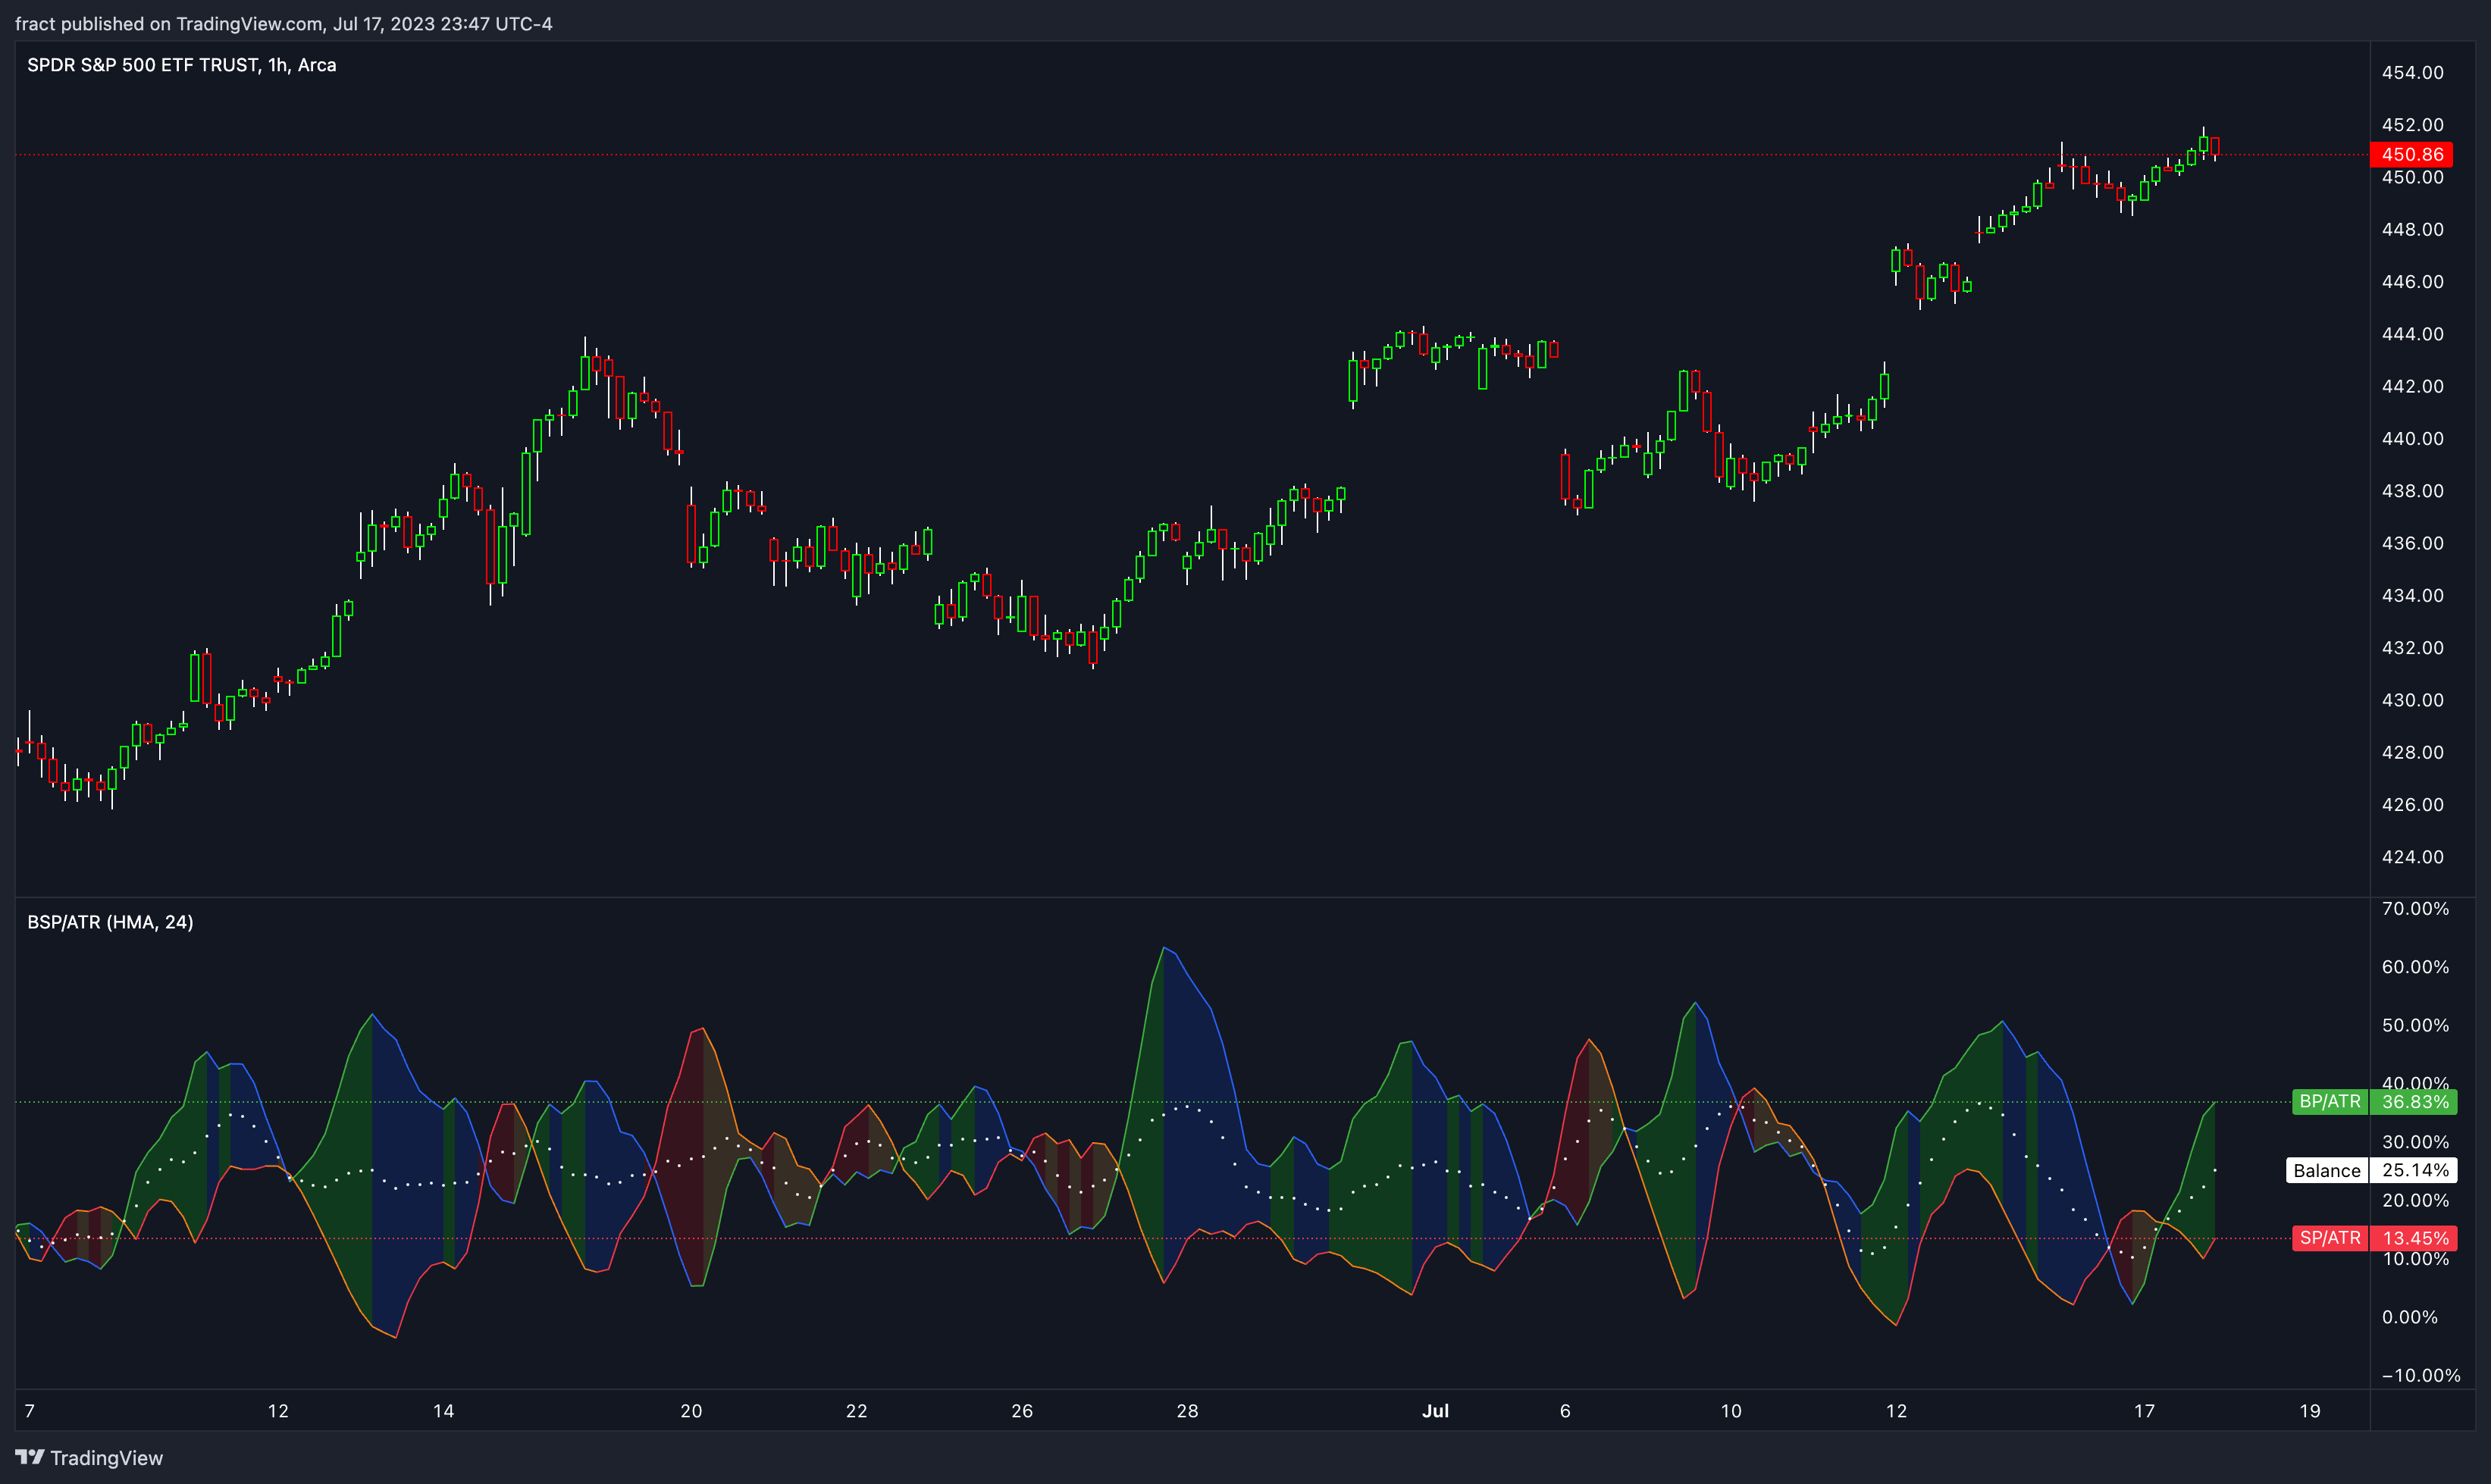The width and height of the screenshot is (2491, 1484).
Task: Click the 430.00 price axis label
Action: coord(2412,700)
